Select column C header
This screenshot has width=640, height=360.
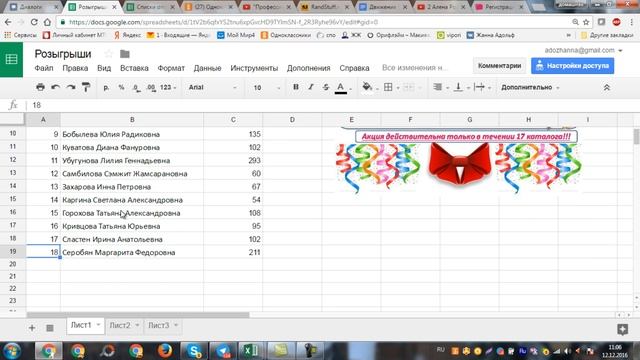pos(233,120)
